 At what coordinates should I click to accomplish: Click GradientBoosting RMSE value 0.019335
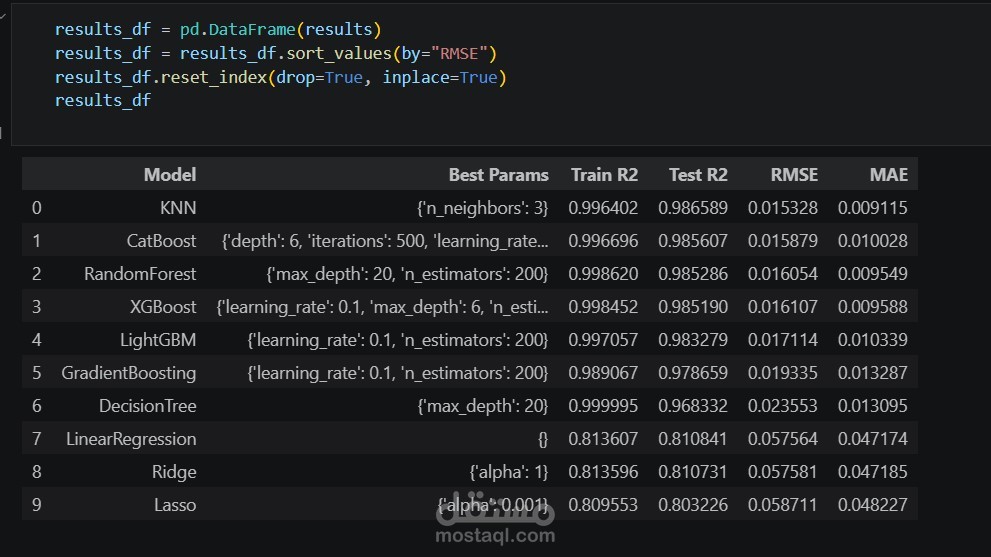(782, 372)
